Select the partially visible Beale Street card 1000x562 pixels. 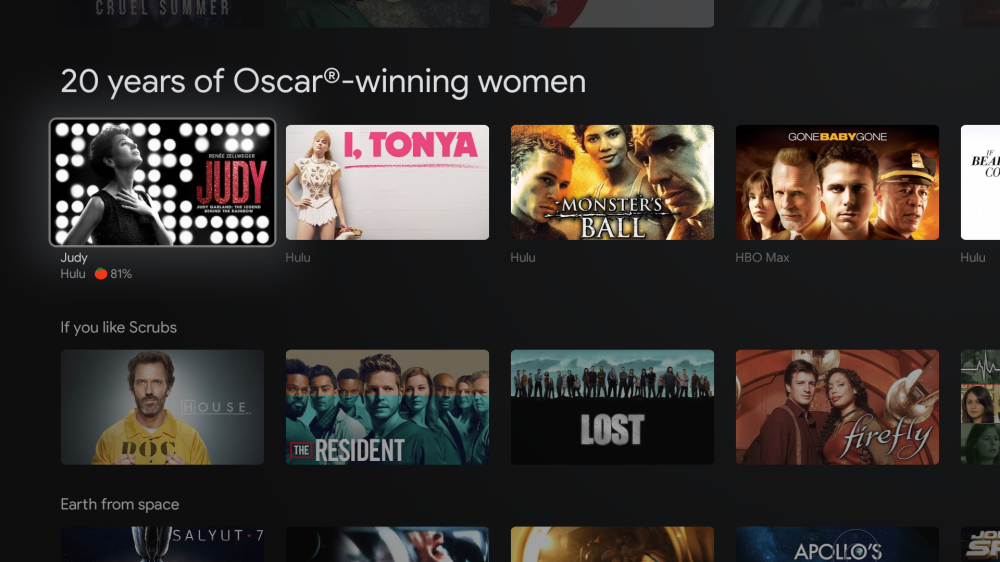pyautogui.click(x=980, y=182)
